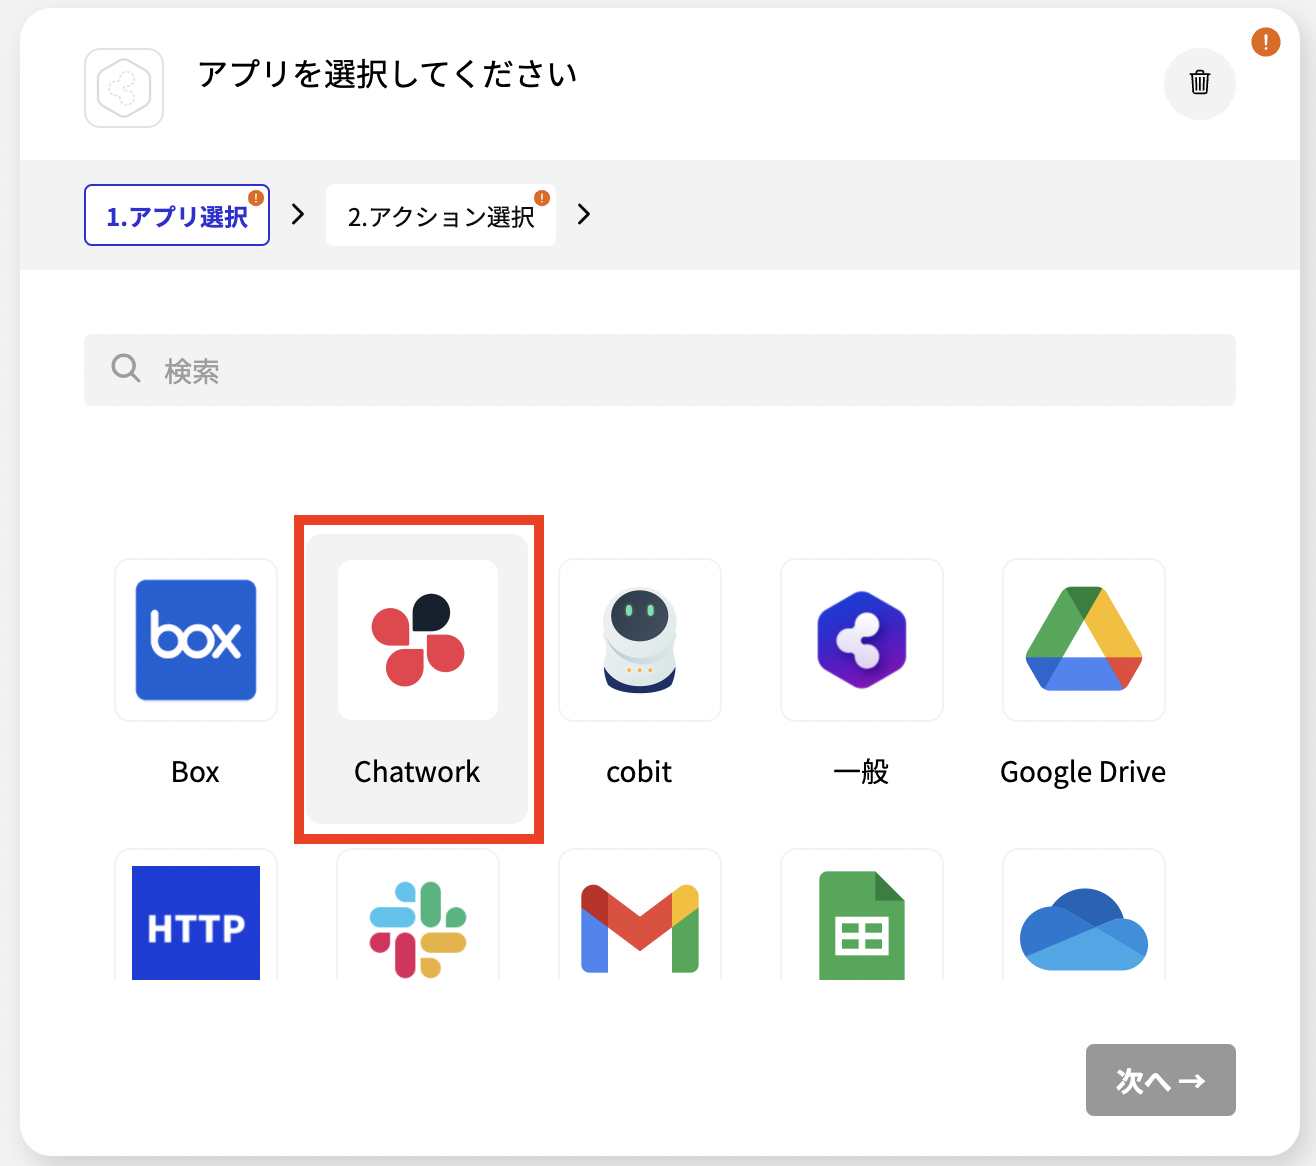Click the hexagon app placeholder icon in header
The height and width of the screenshot is (1166, 1316).
pyautogui.click(x=124, y=88)
